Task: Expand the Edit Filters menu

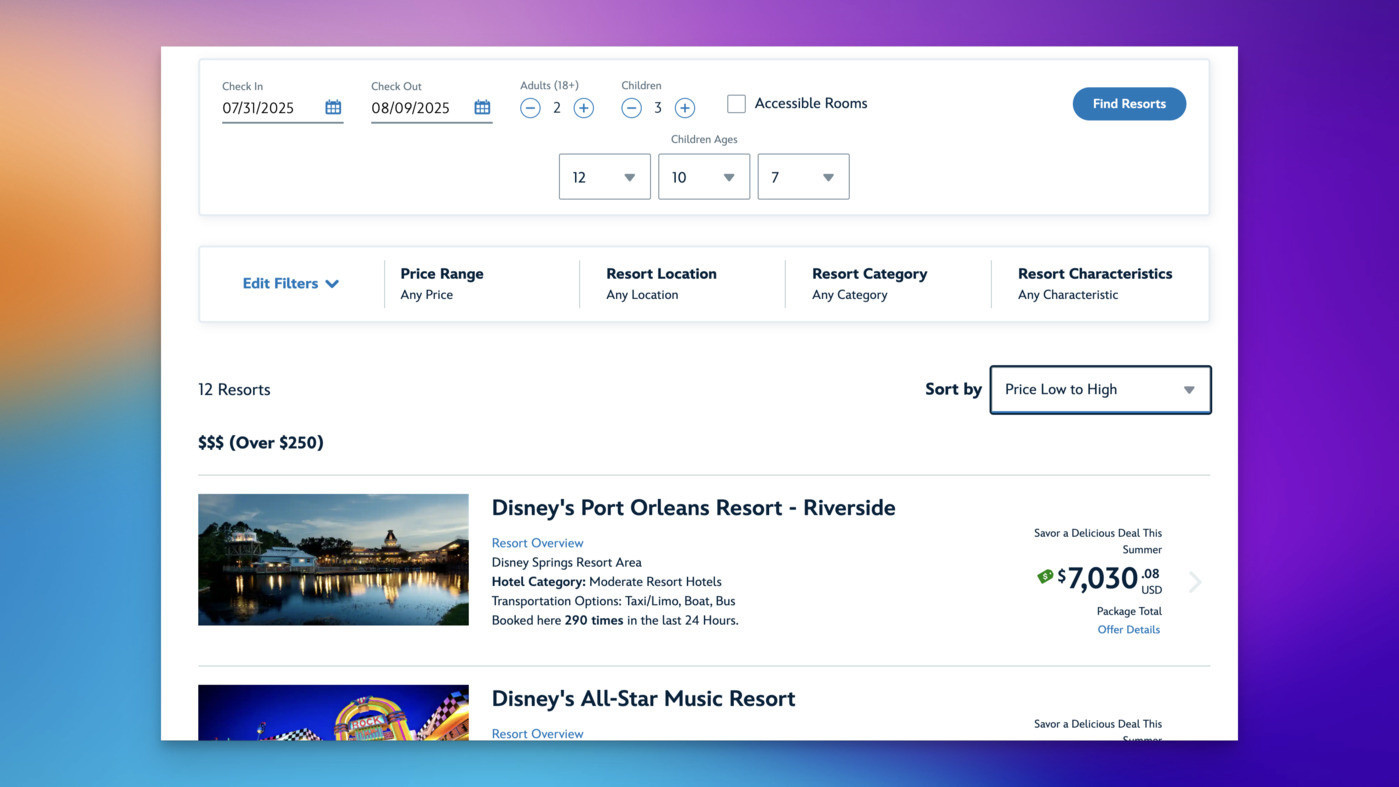Action: point(291,284)
